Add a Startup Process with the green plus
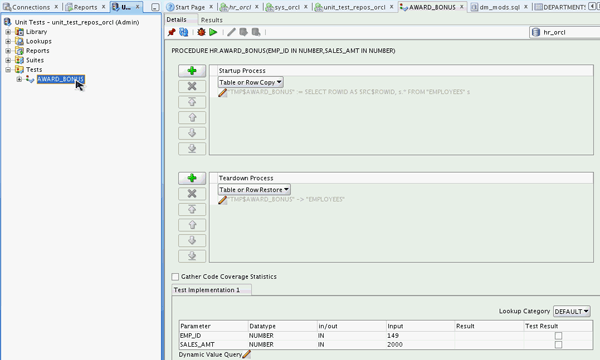 (192, 71)
